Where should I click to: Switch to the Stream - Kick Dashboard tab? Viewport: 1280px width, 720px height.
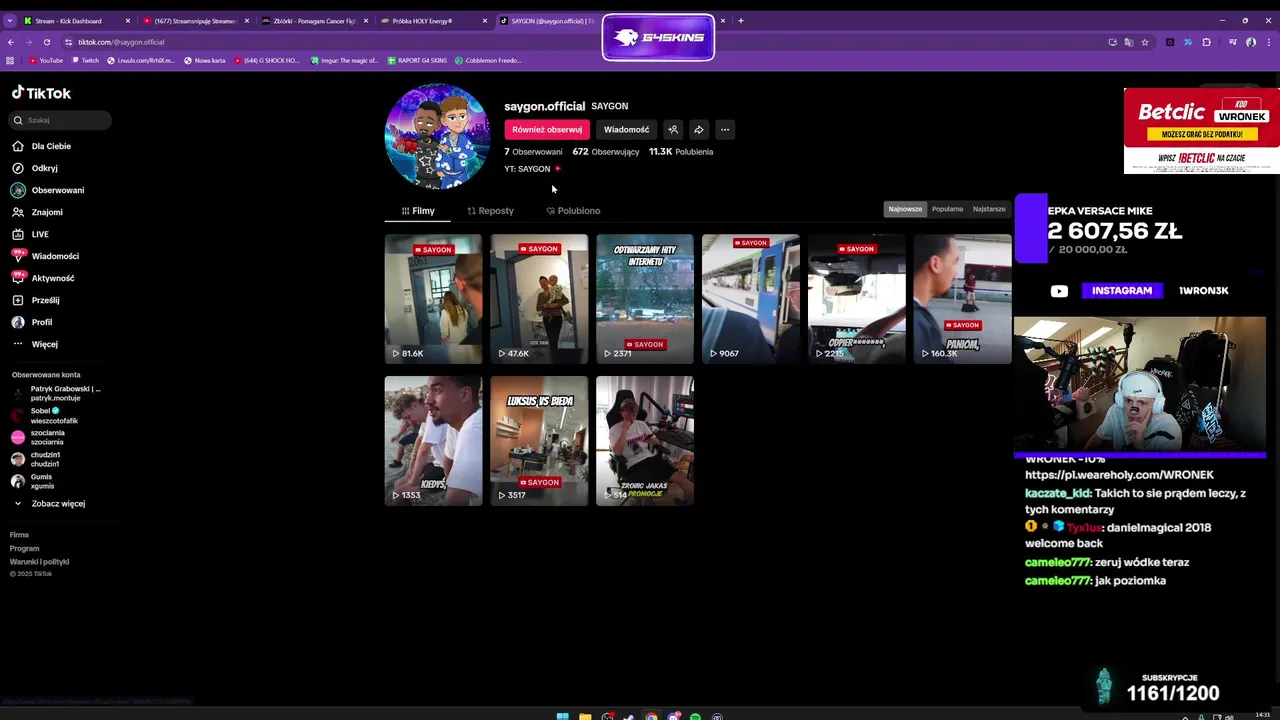pos(76,21)
